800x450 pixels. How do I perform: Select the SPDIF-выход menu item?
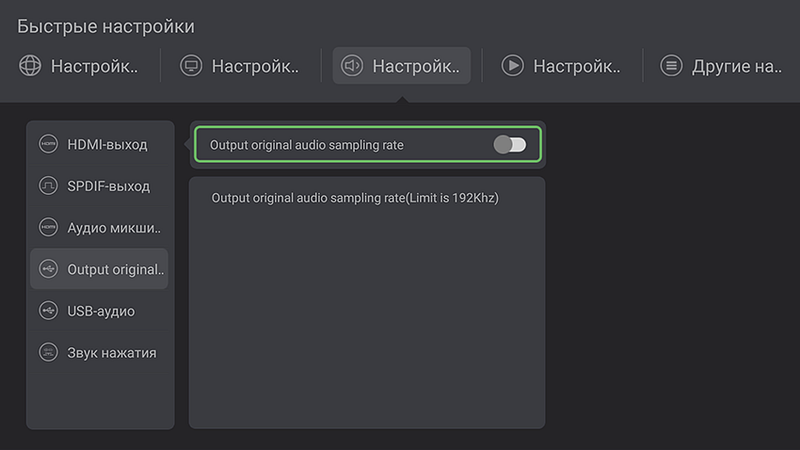(108, 186)
